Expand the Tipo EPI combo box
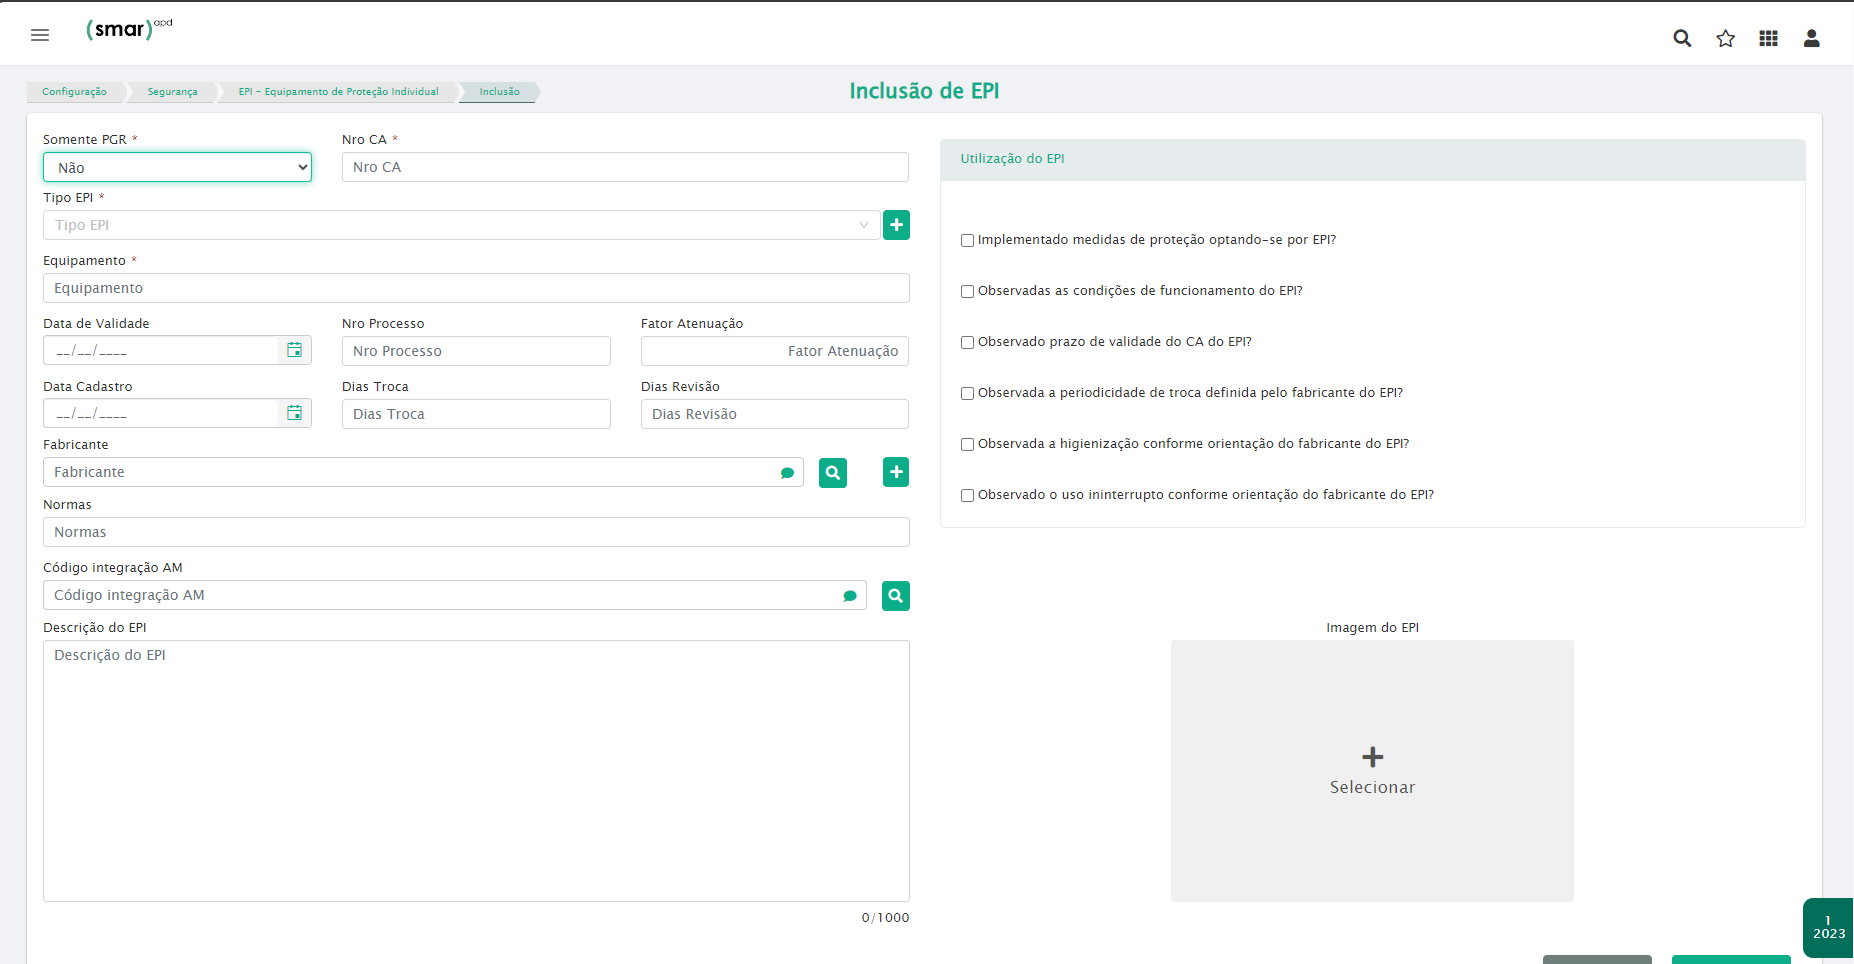1854x964 pixels. 461,225
